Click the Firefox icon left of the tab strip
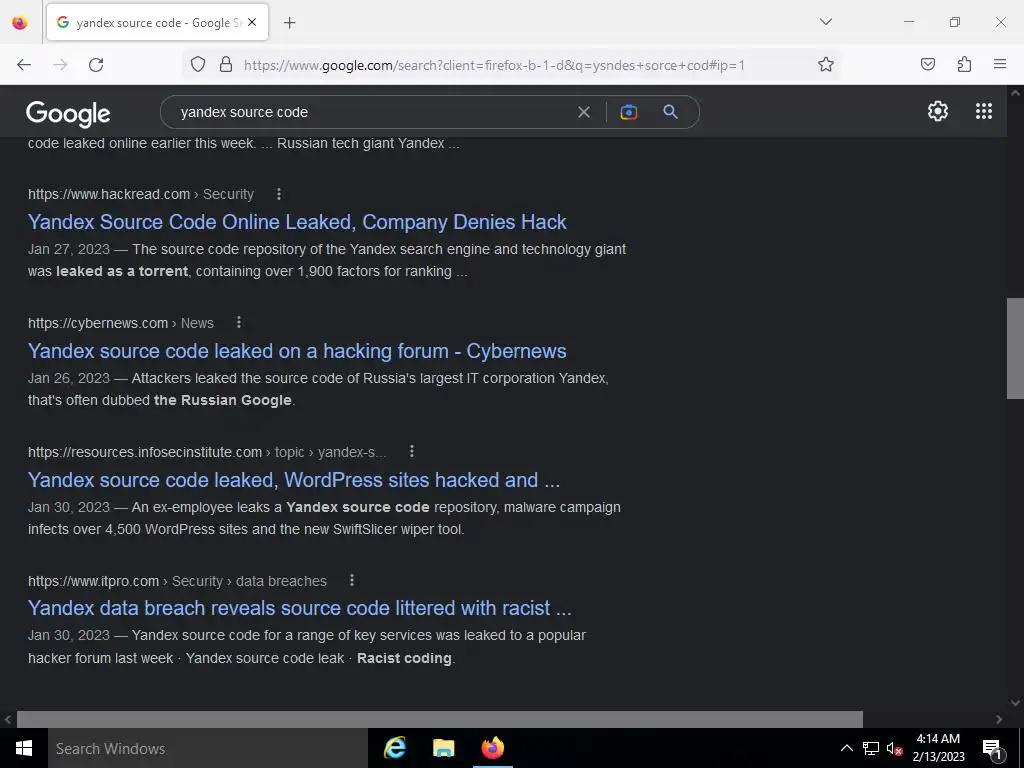1024x768 pixels. tap(20, 22)
